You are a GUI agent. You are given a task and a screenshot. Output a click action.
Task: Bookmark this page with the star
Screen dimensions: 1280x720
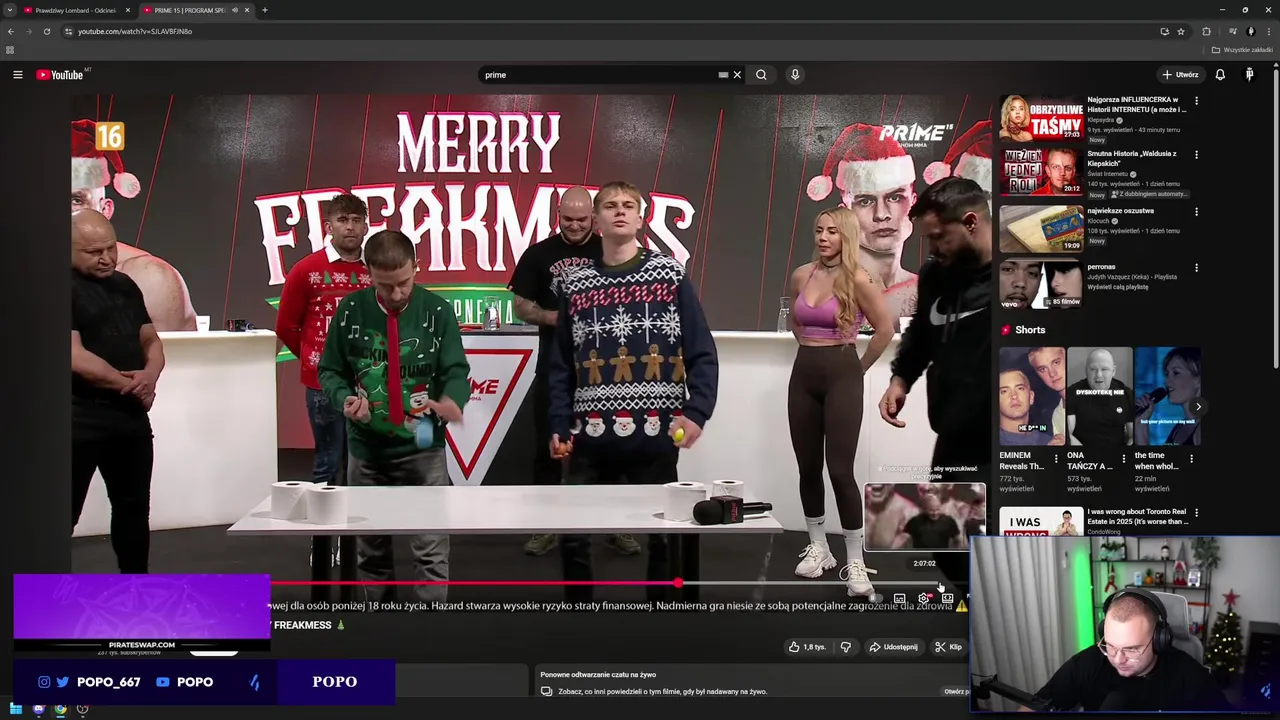click(x=1181, y=31)
